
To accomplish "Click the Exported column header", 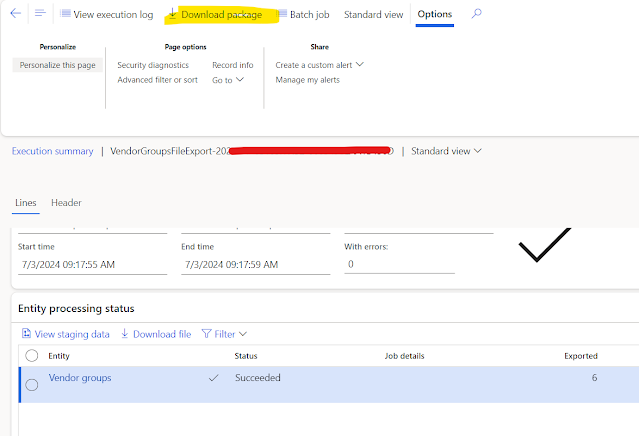I will pos(581,356).
